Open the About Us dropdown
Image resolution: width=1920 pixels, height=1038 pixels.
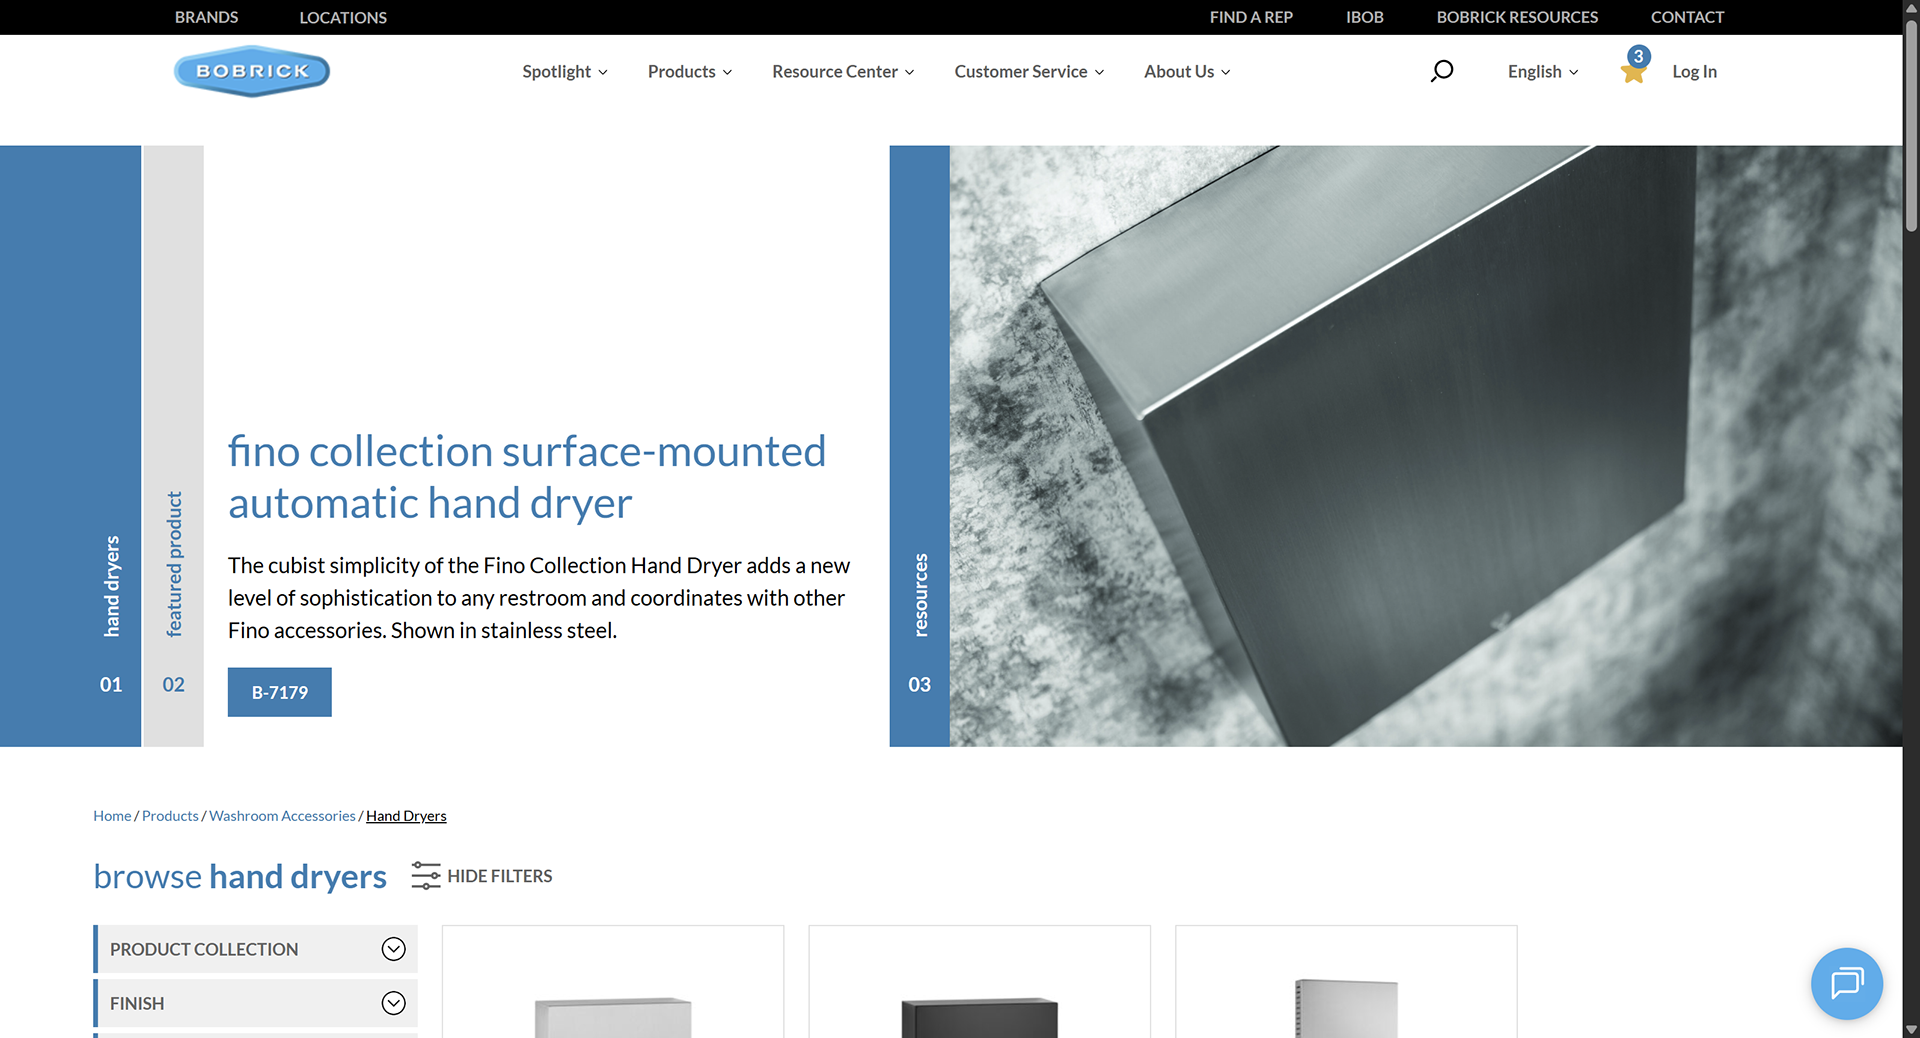pos(1187,72)
